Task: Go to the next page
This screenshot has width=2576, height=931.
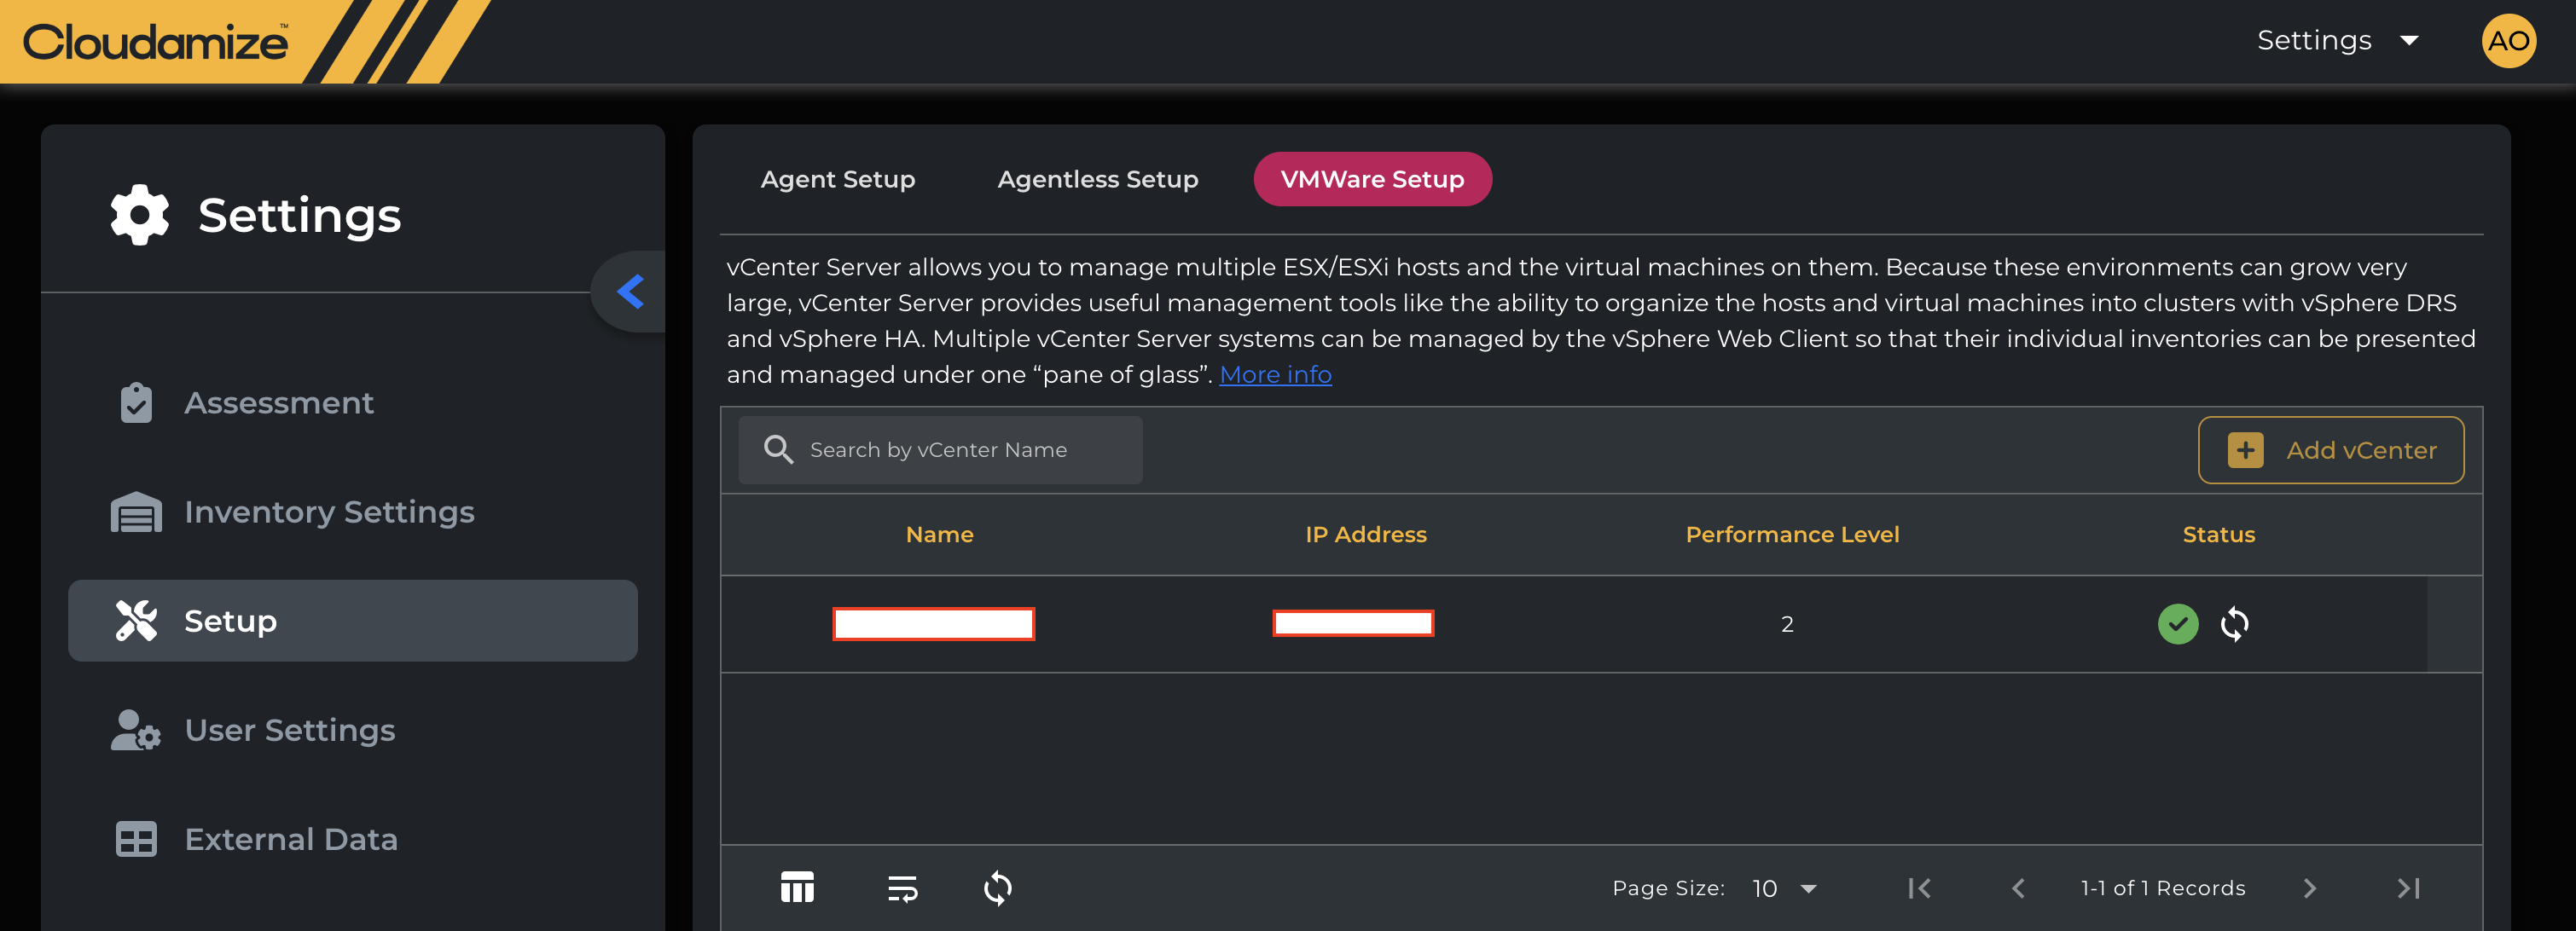Action: coord(2308,888)
